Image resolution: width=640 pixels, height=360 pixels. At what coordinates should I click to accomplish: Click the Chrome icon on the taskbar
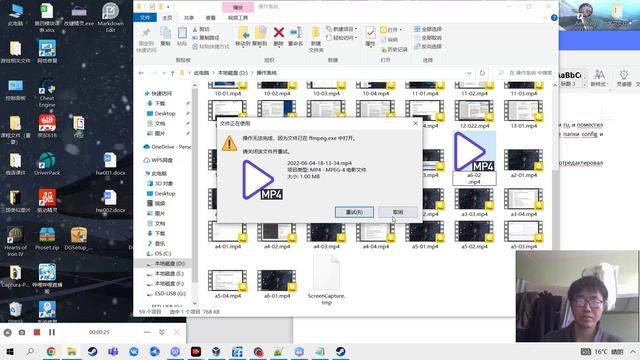click(x=51, y=351)
